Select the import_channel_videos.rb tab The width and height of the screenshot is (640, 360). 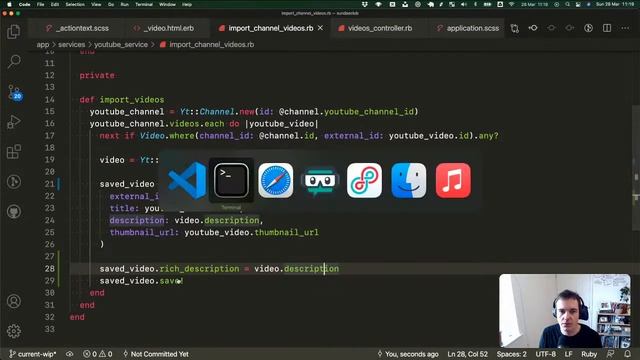[266, 28]
